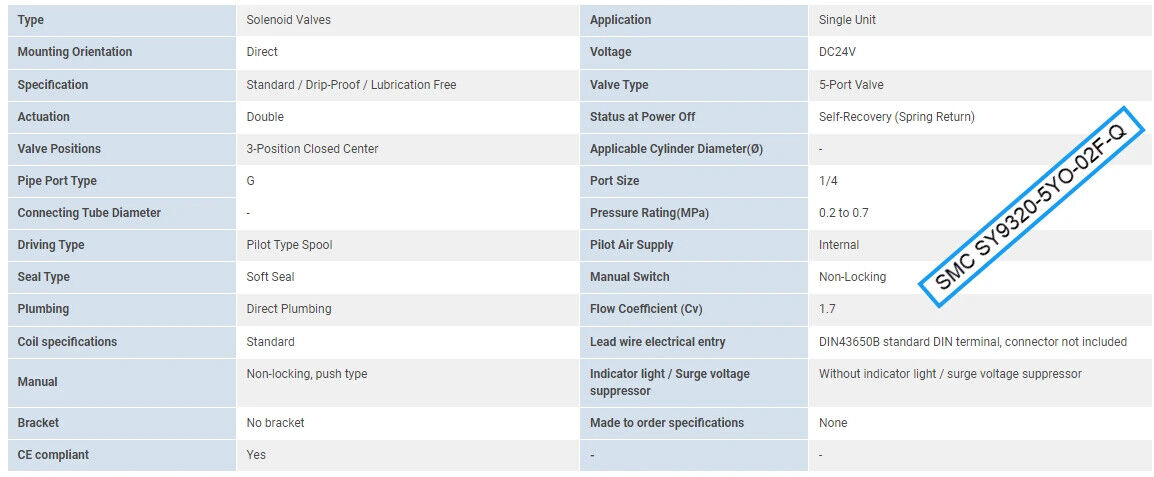The width and height of the screenshot is (1154, 477).
Task: Click the 'DC24V' voltage value
Action: 838,52
